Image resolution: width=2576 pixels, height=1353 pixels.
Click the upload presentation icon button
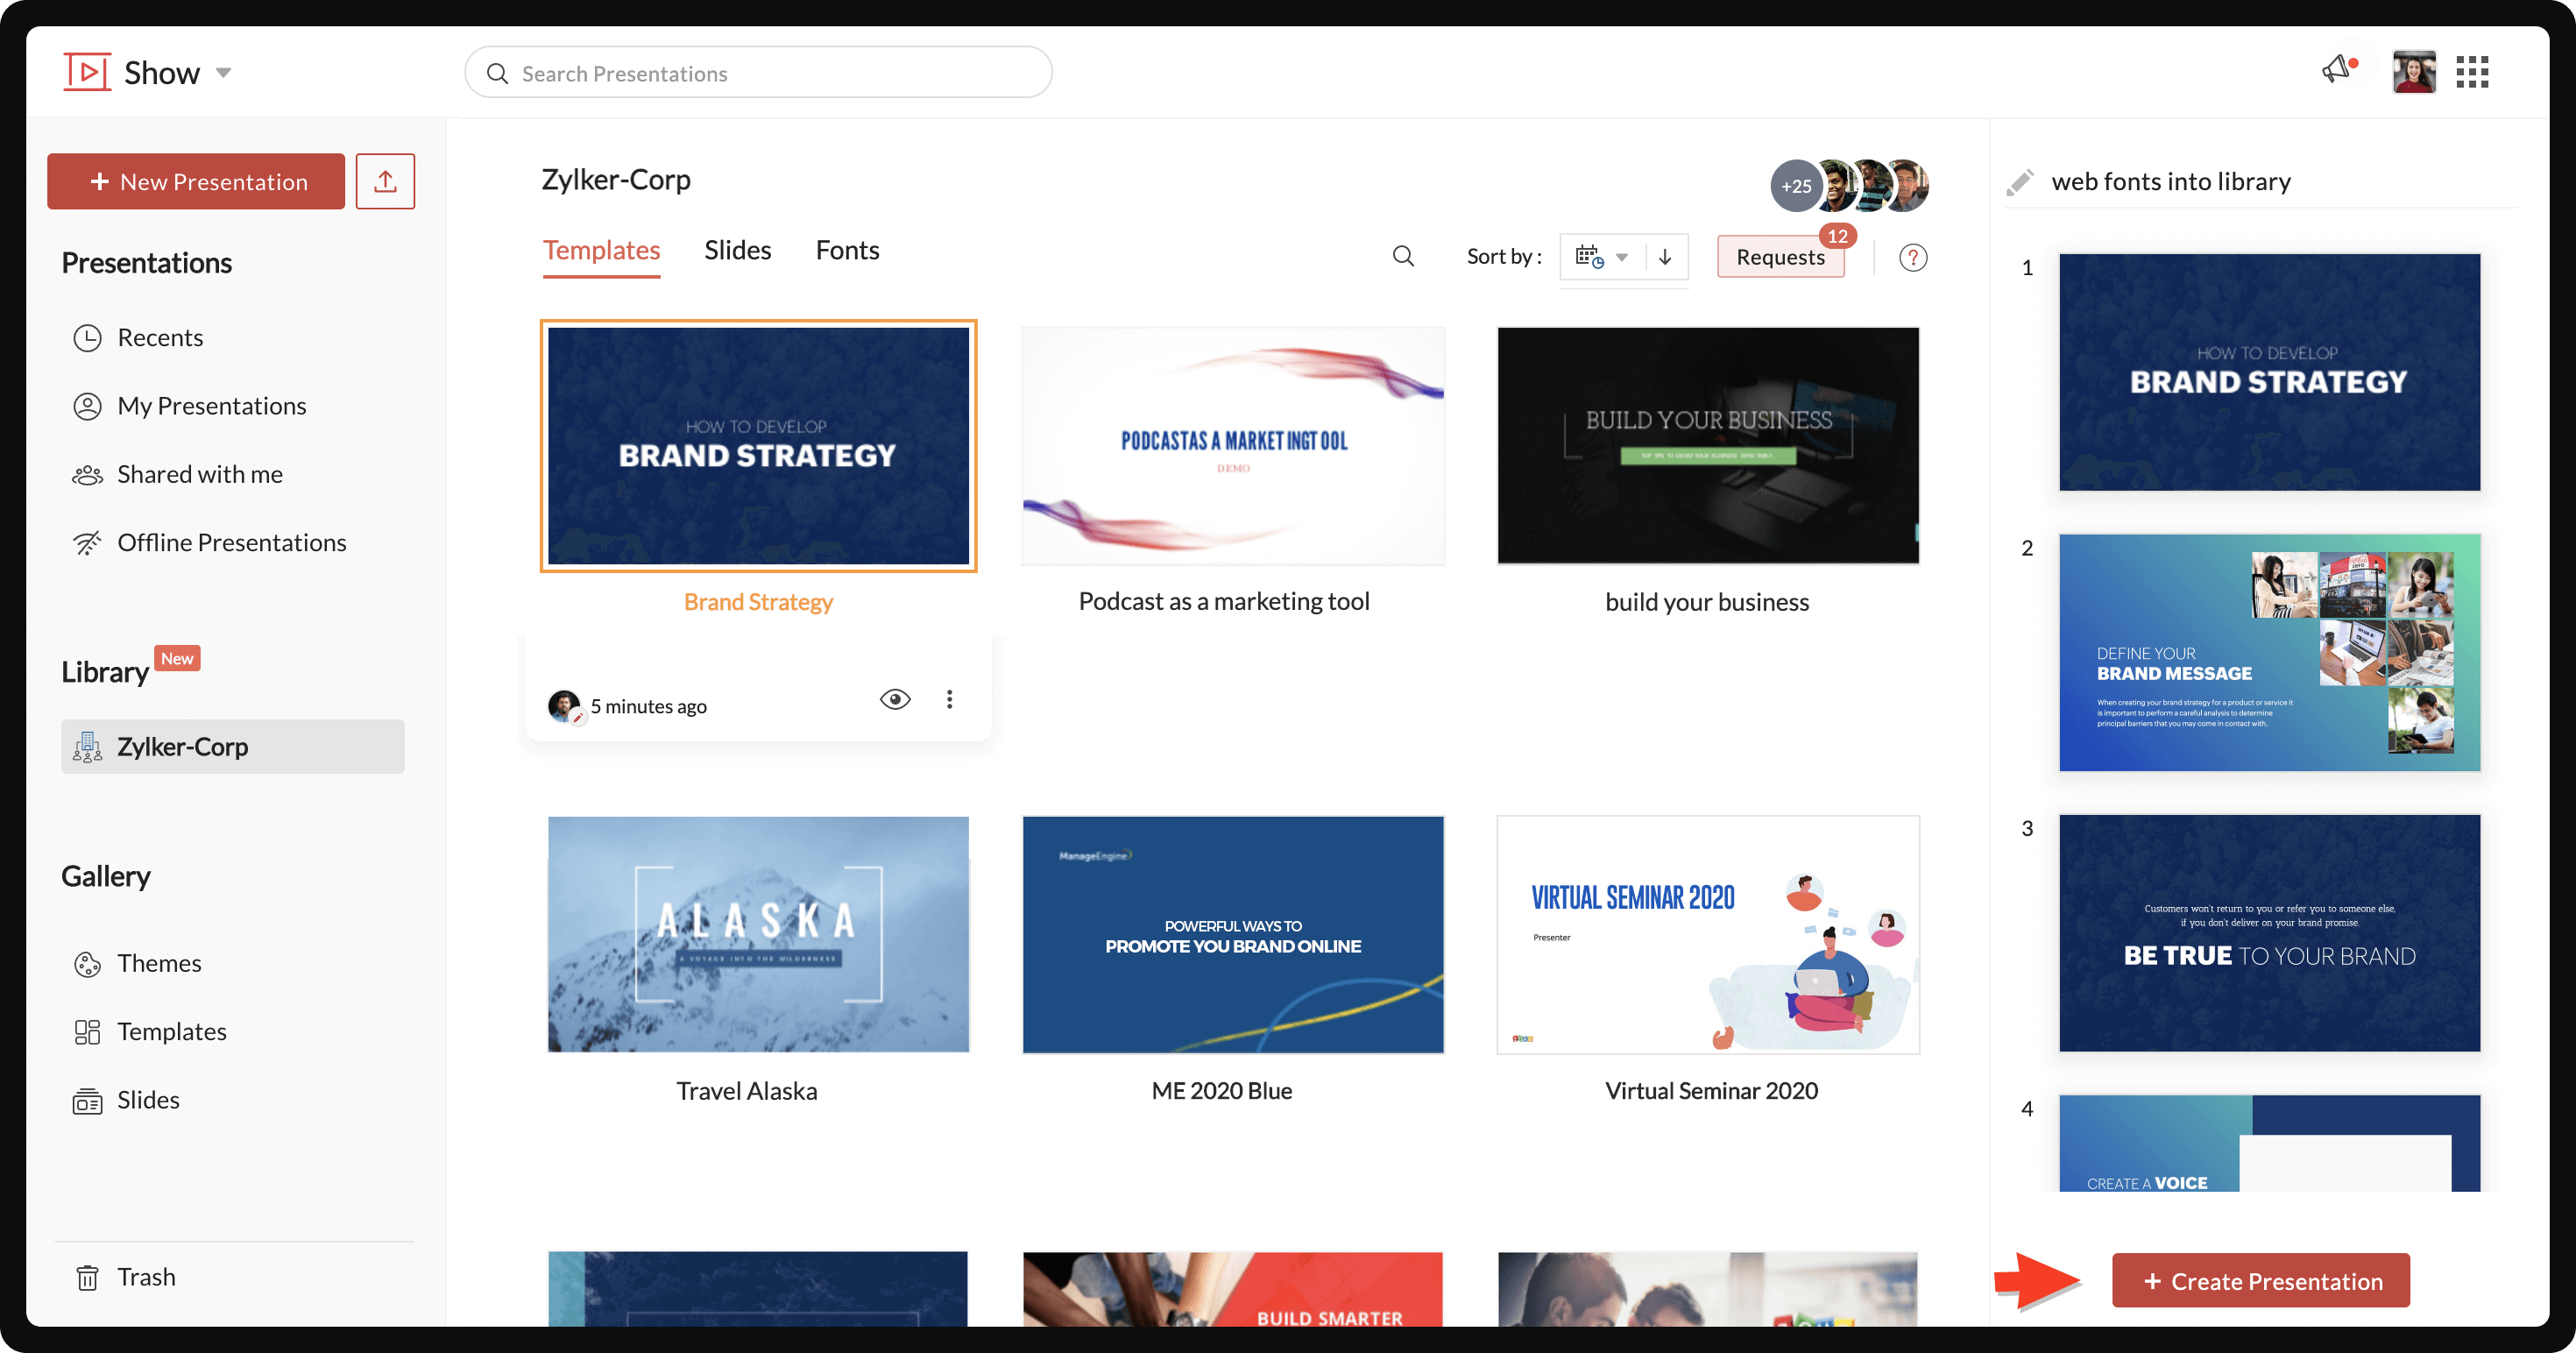[385, 181]
